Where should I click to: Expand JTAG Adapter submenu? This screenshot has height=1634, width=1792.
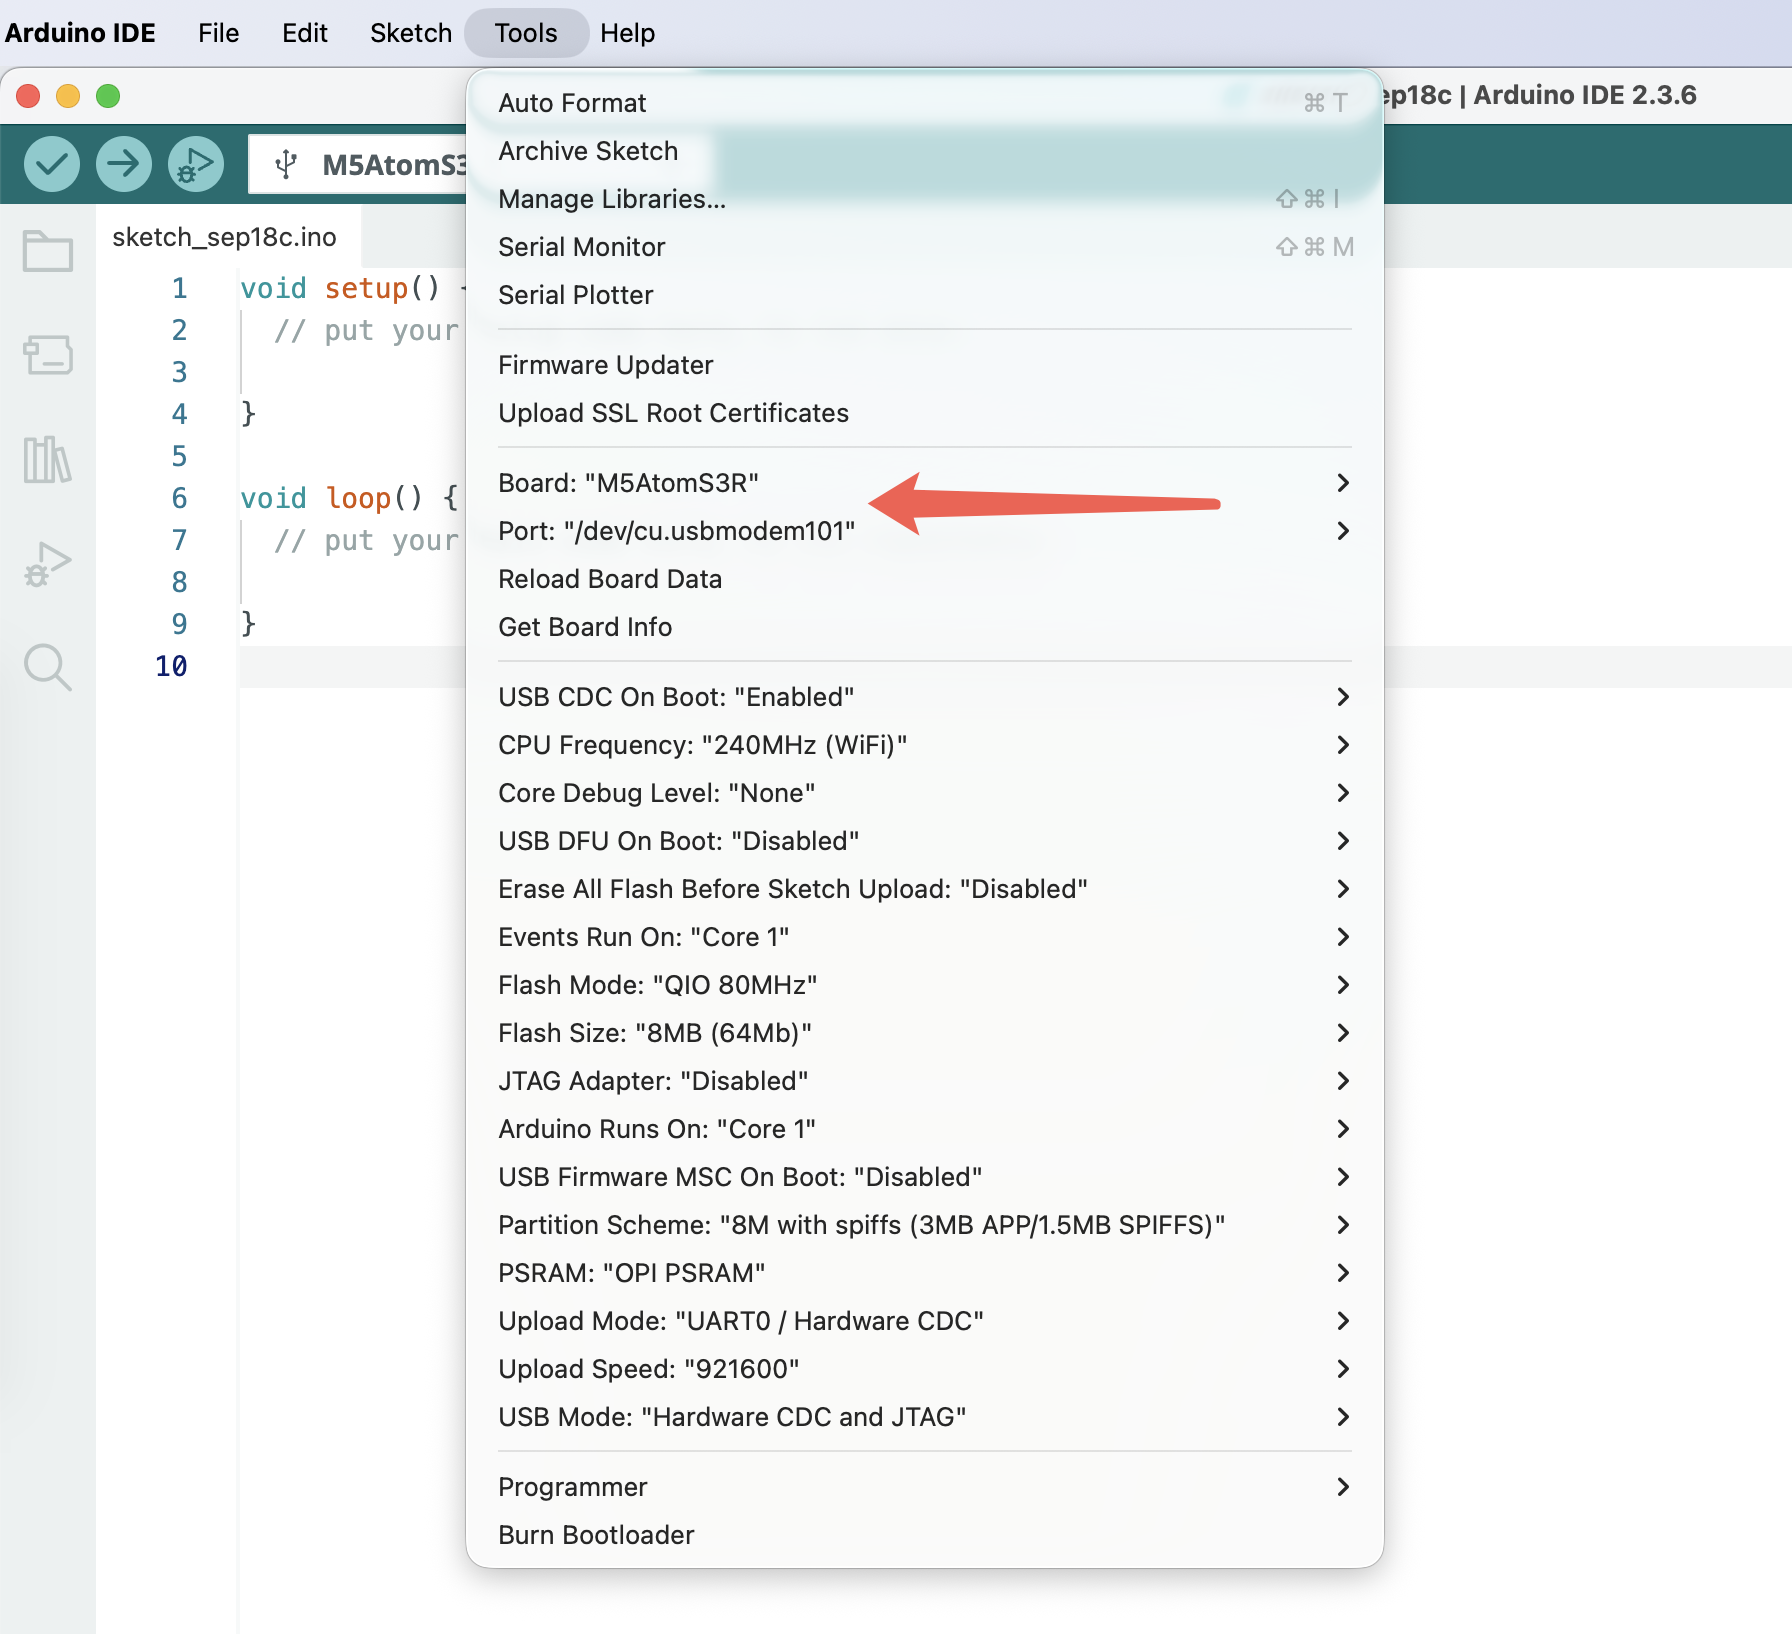tap(925, 1081)
